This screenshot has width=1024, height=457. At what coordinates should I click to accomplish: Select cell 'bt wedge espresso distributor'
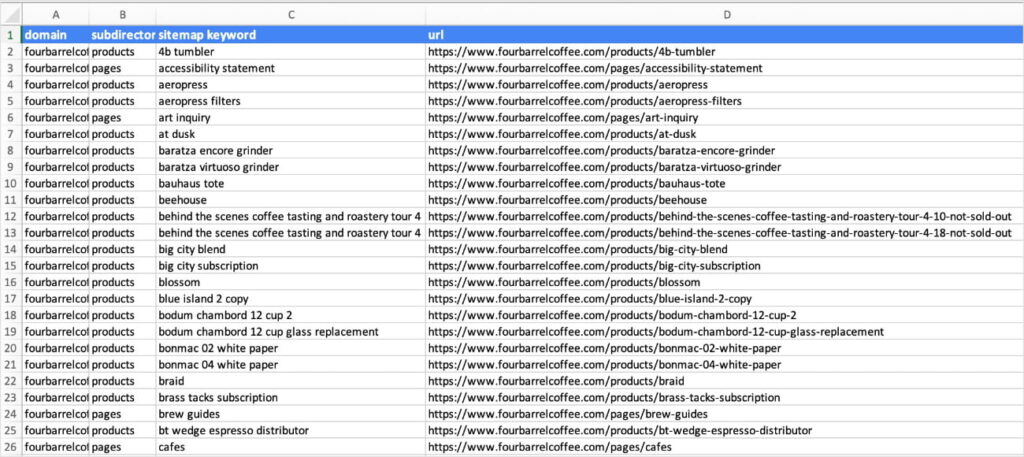pos(291,431)
